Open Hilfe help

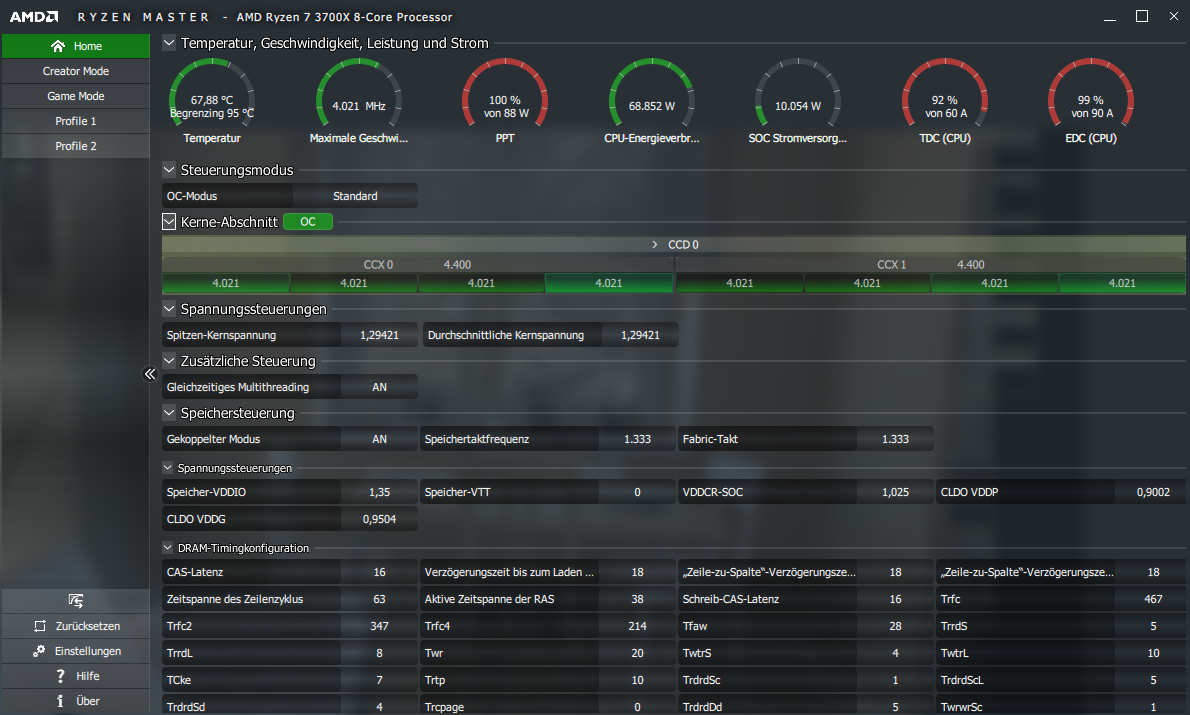coord(76,676)
